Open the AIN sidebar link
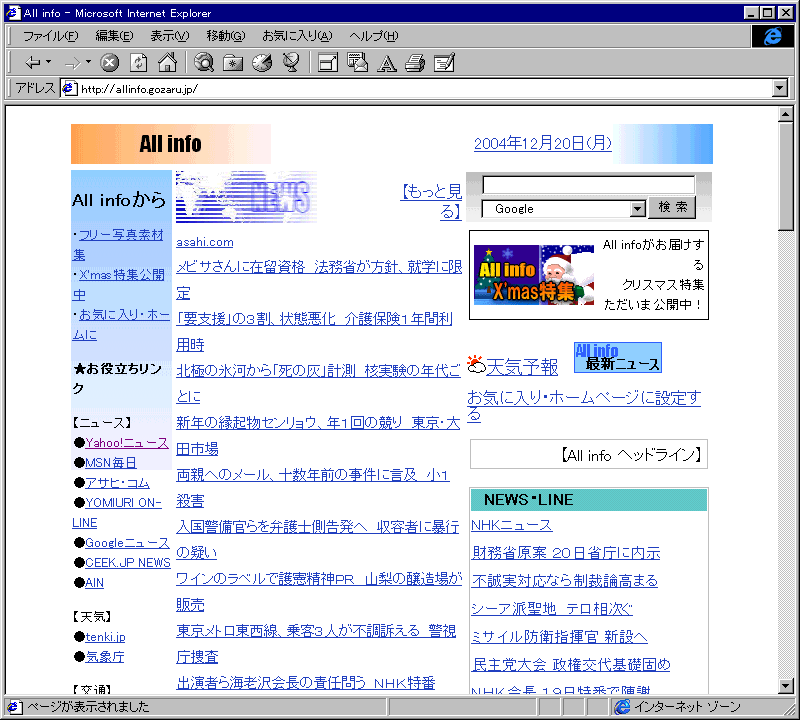Image resolution: width=800 pixels, height=720 pixels. pyautogui.click(x=94, y=583)
